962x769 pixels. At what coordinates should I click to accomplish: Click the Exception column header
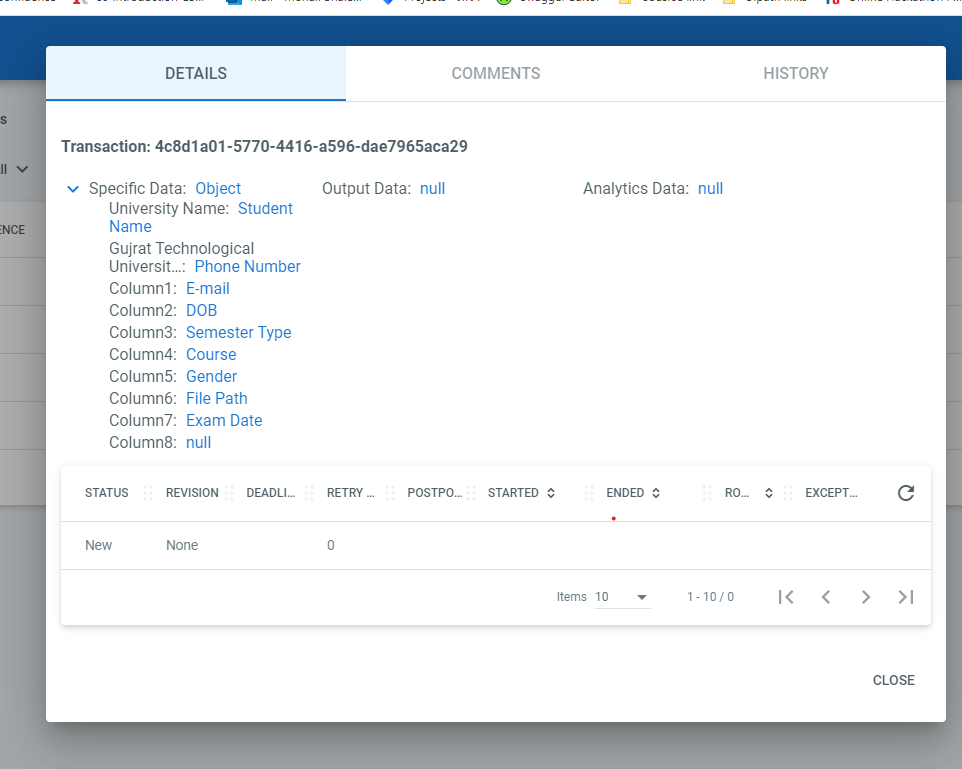click(x=831, y=493)
